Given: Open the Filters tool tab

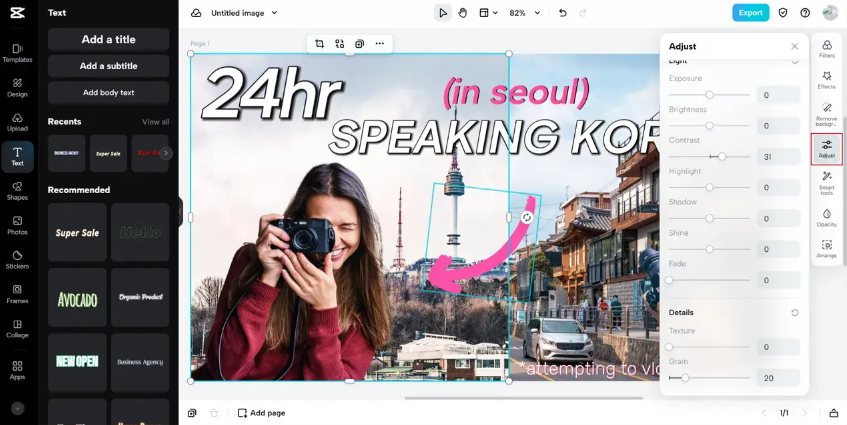Looking at the screenshot, I should pos(826,49).
